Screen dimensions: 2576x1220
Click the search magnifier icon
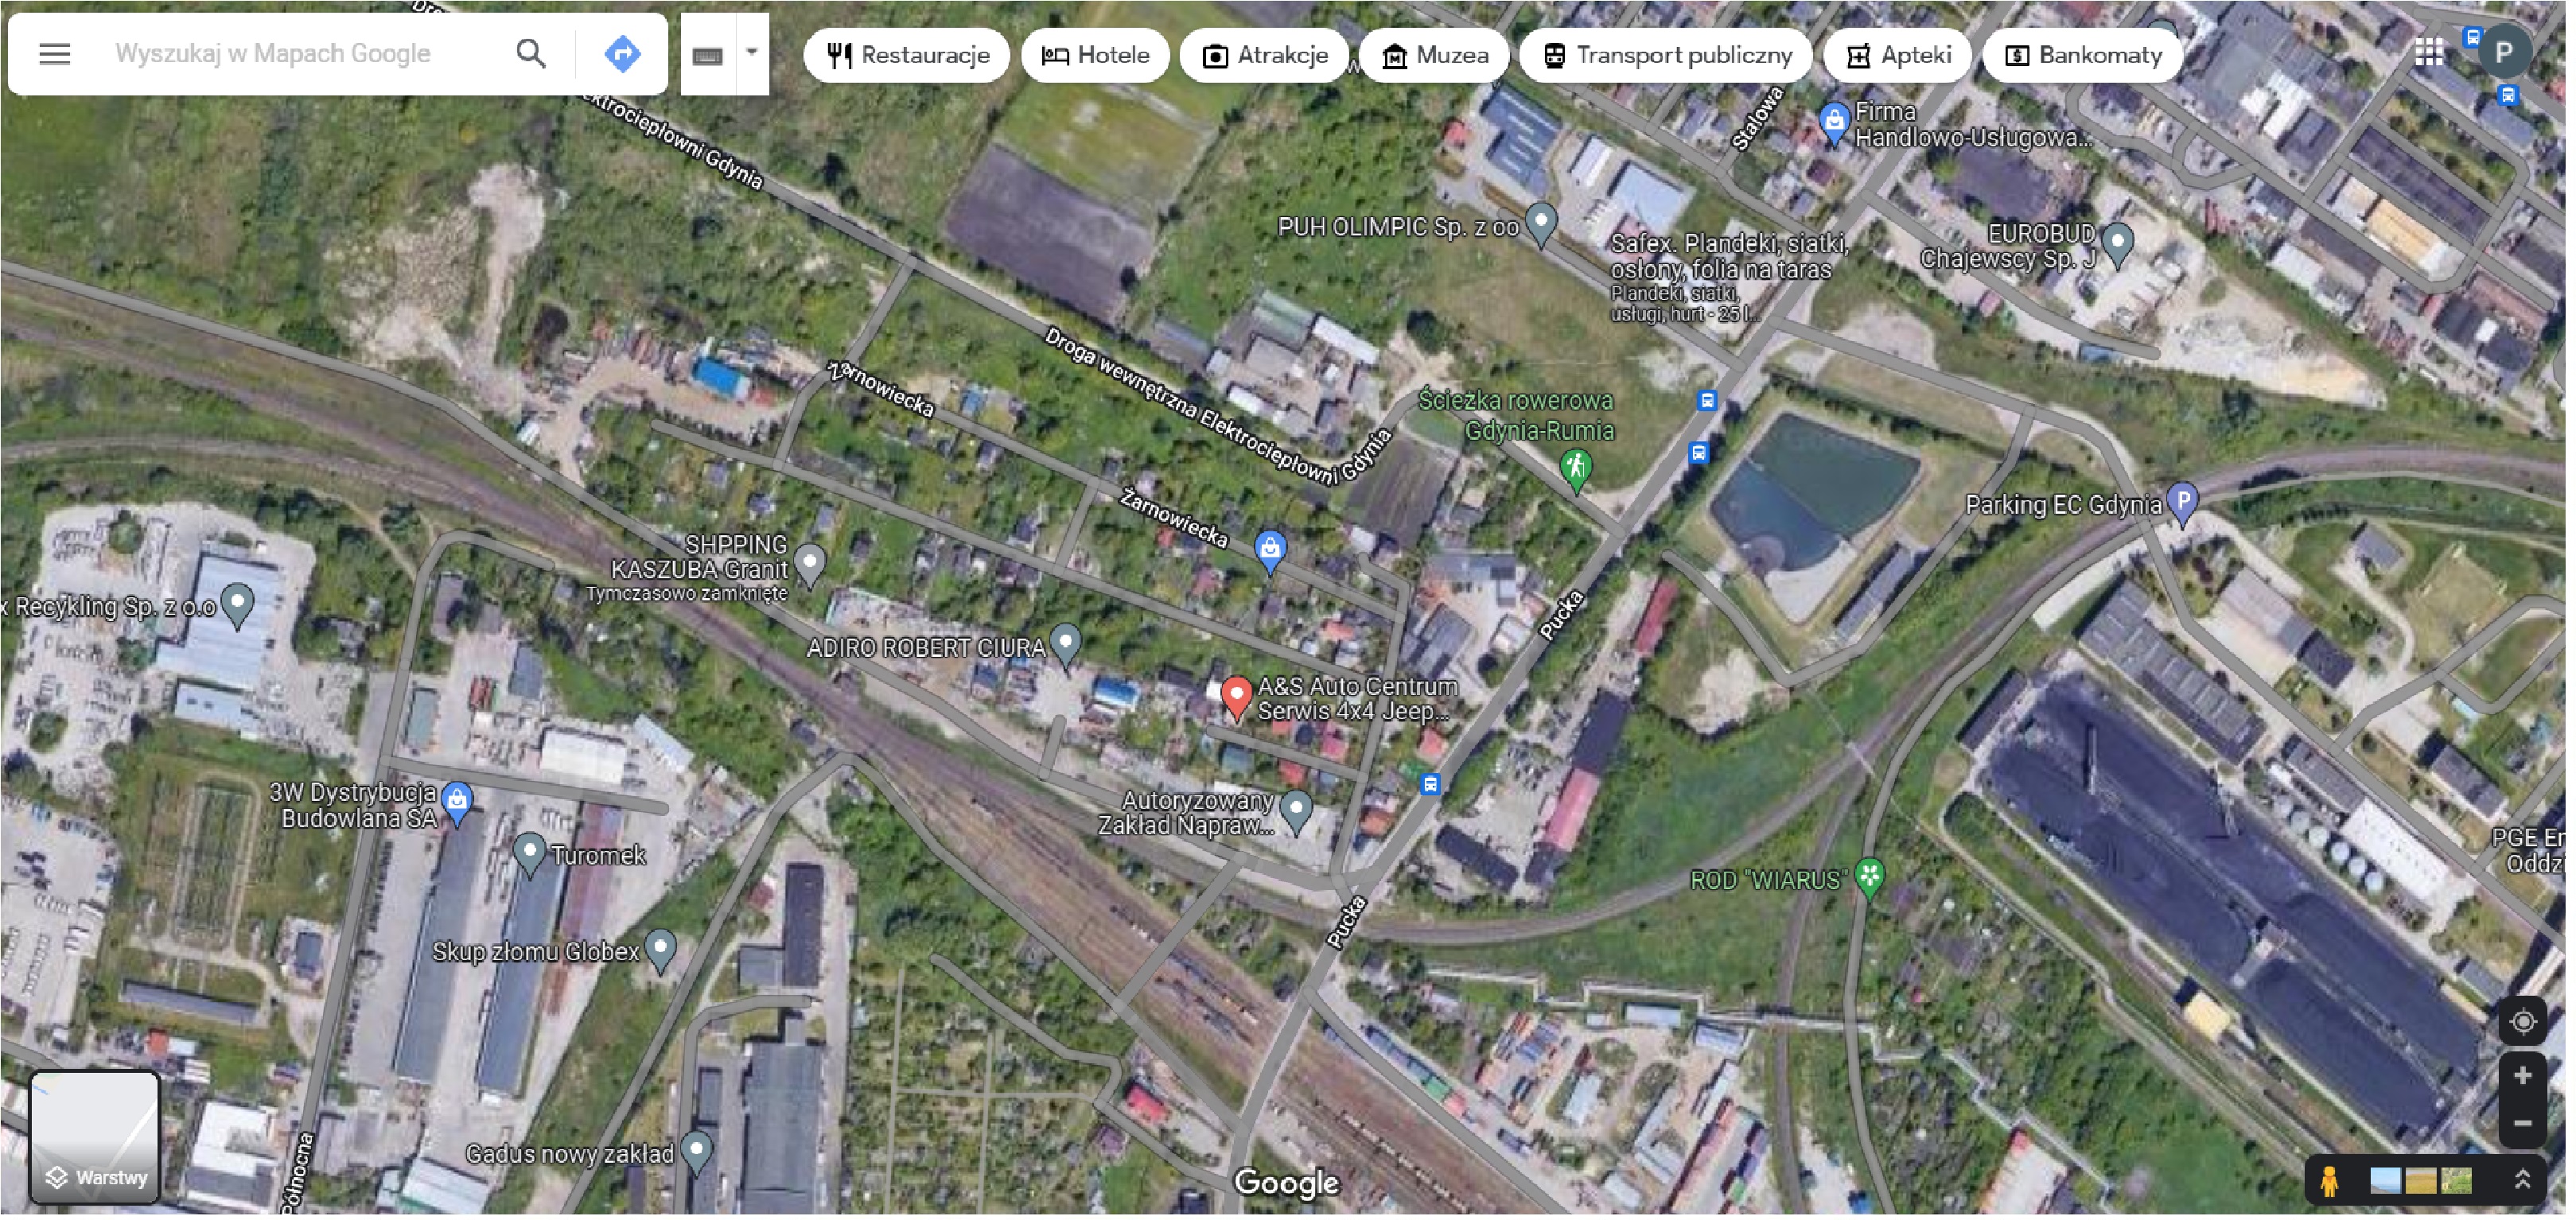pos(531,54)
